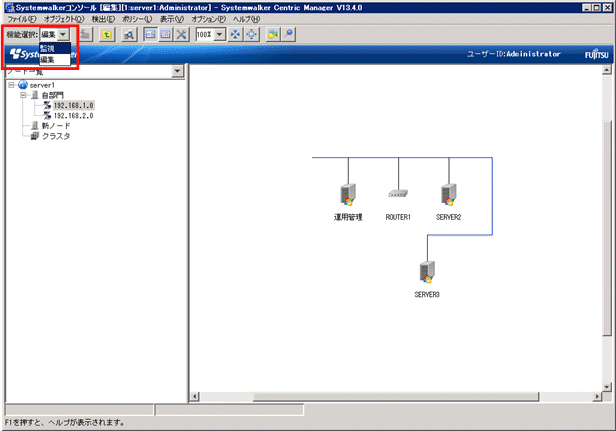Click the ROUTER1 label text
This screenshot has height=431, width=616.
398,217
